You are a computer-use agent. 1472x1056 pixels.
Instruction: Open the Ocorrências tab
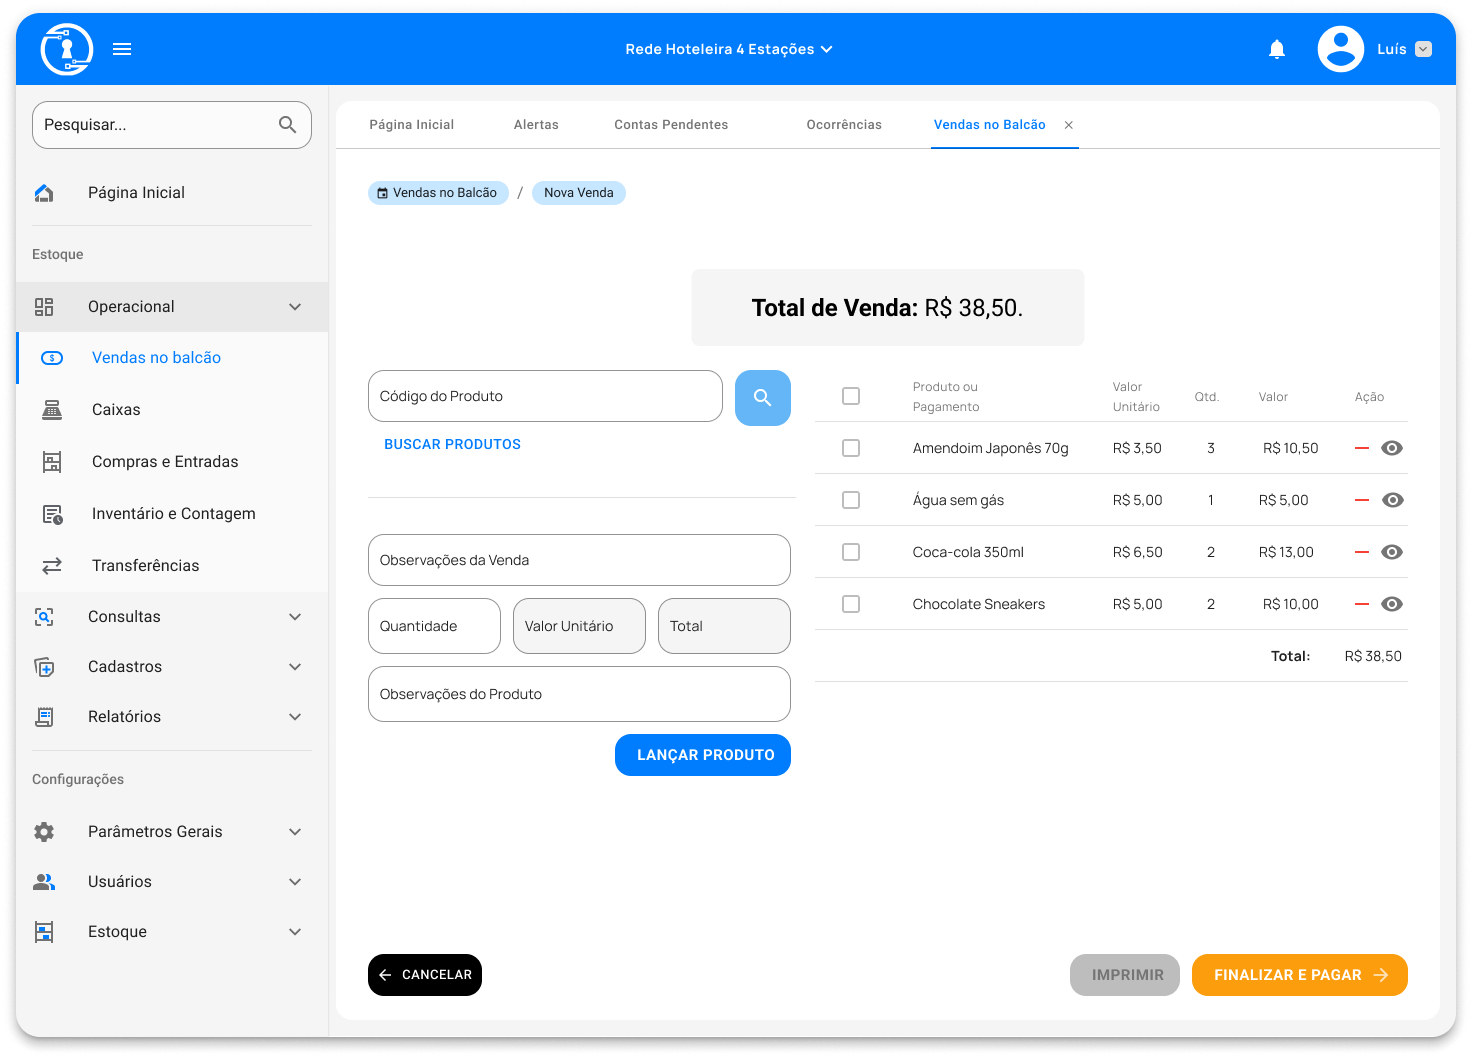point(844,125)
